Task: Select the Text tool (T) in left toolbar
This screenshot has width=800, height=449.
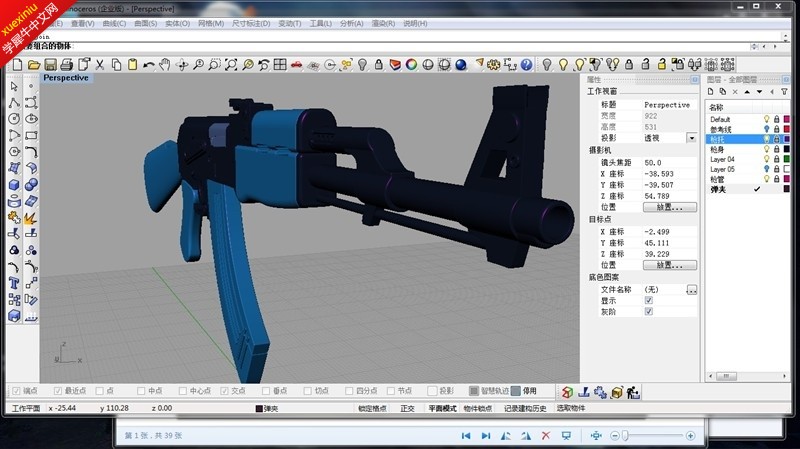Action: (14, 283)
